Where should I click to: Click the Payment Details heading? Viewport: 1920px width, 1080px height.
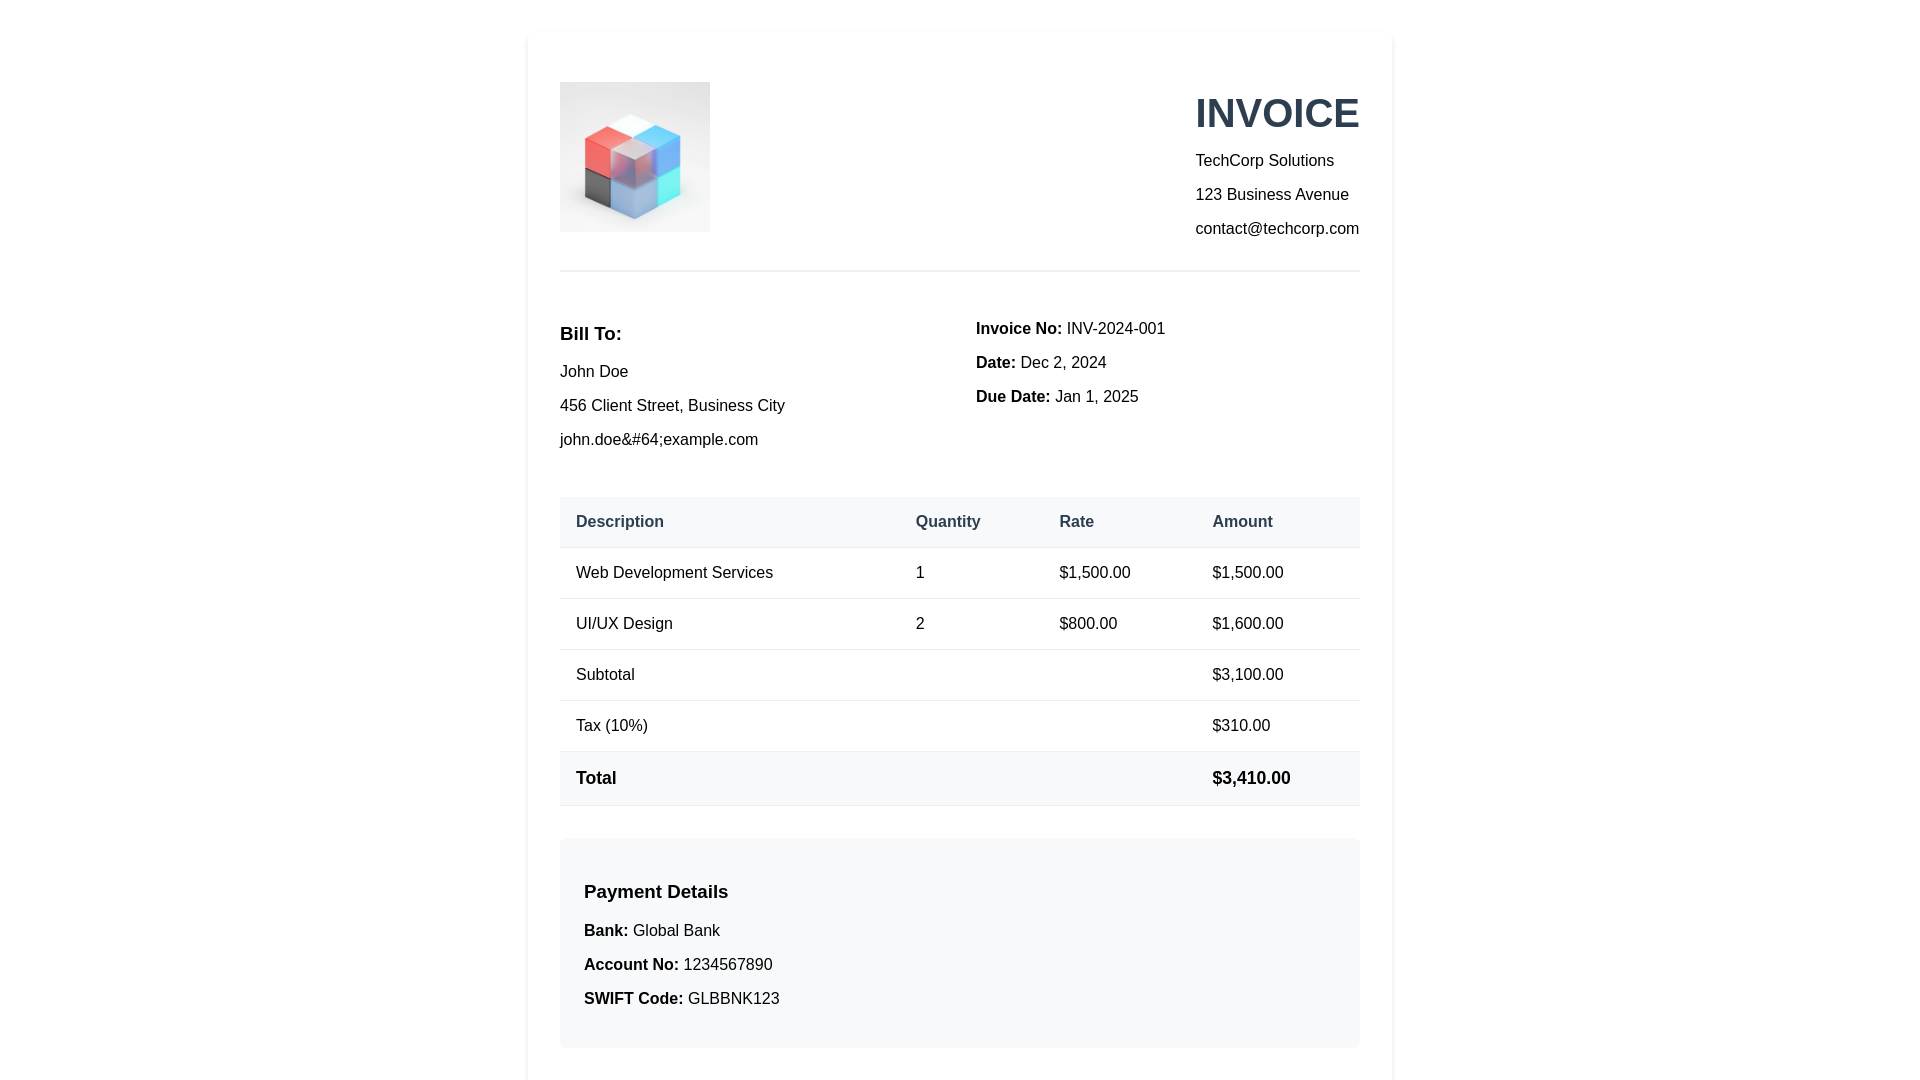click(x=655, y=892)
